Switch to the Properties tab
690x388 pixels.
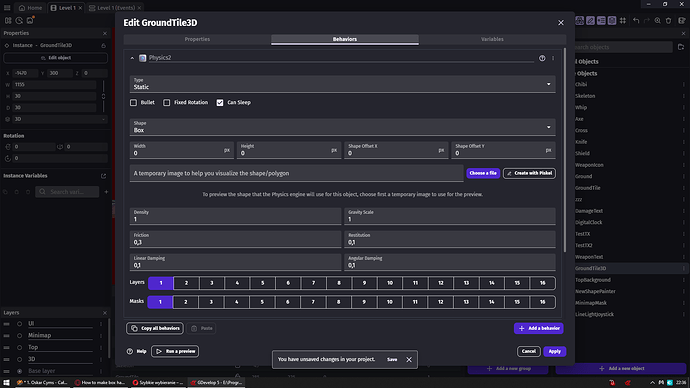(x=197, y=39)
